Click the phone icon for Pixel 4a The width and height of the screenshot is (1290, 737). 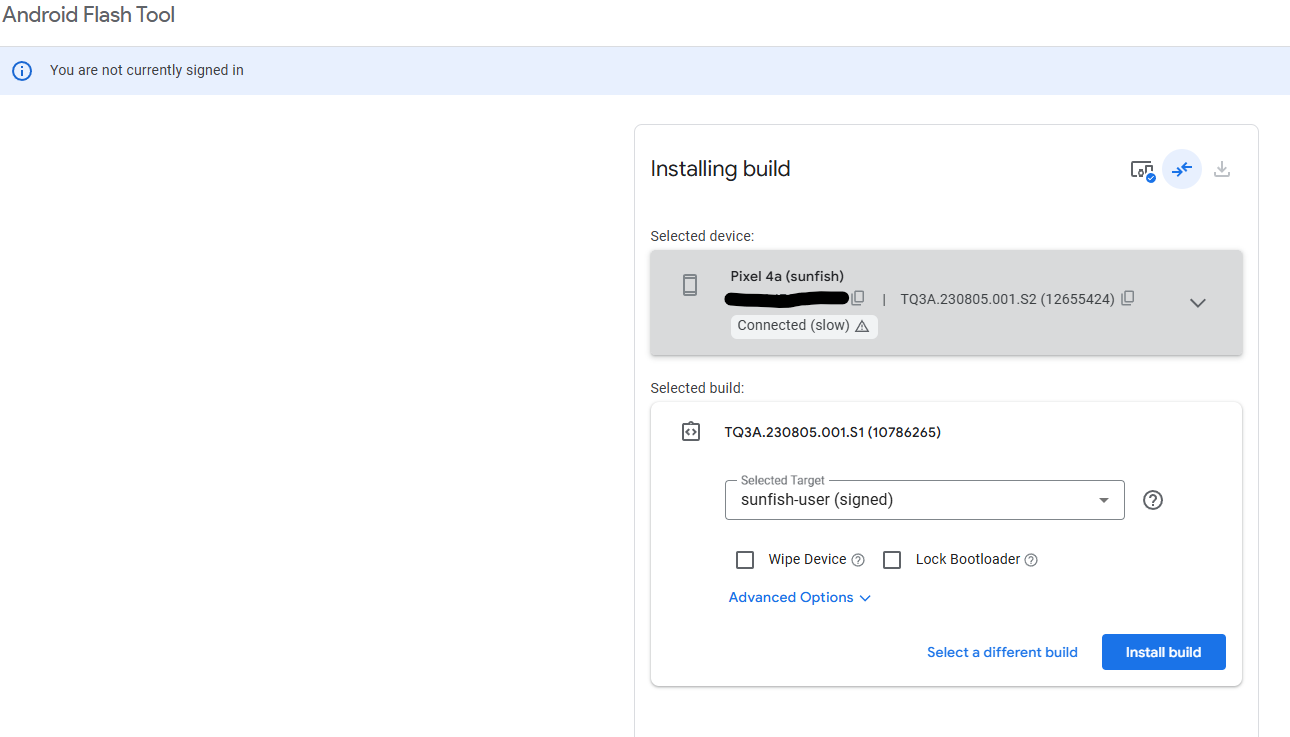pos(690,285)
